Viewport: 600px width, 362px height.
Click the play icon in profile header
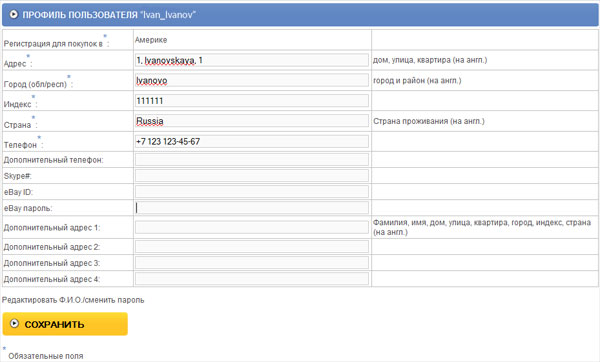[14, 15]
